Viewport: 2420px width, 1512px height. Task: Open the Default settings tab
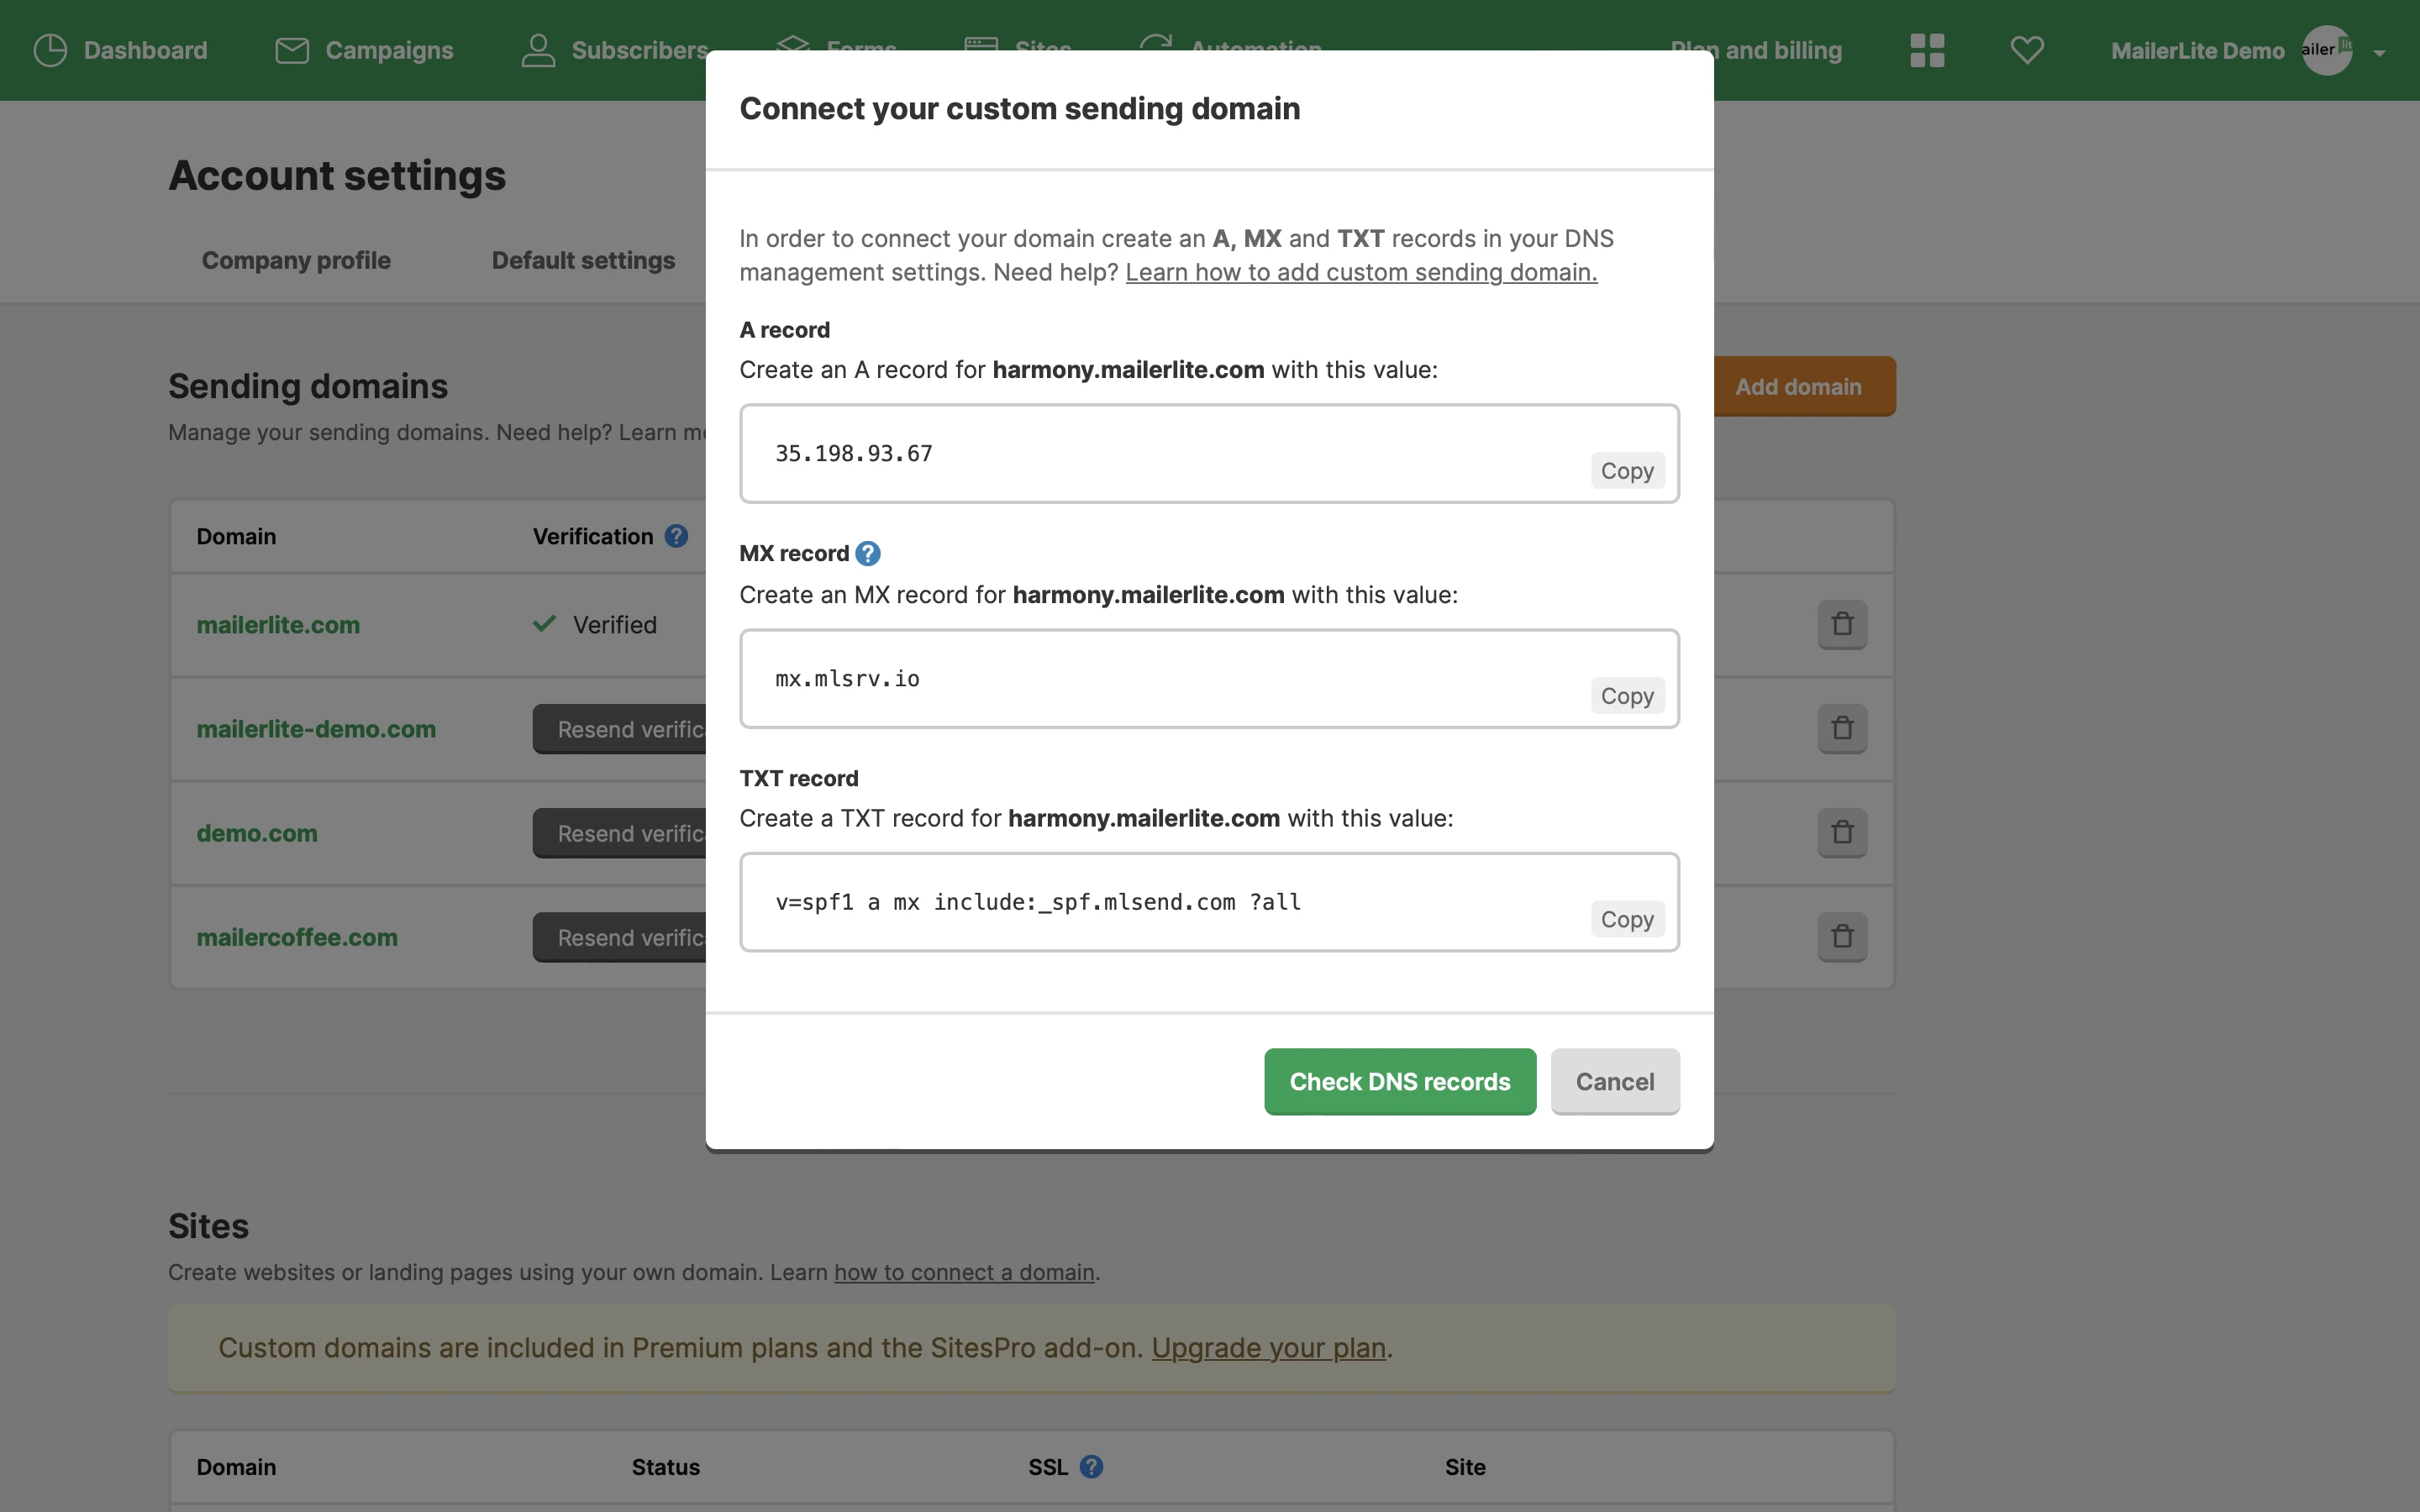[x=583, y=260]
